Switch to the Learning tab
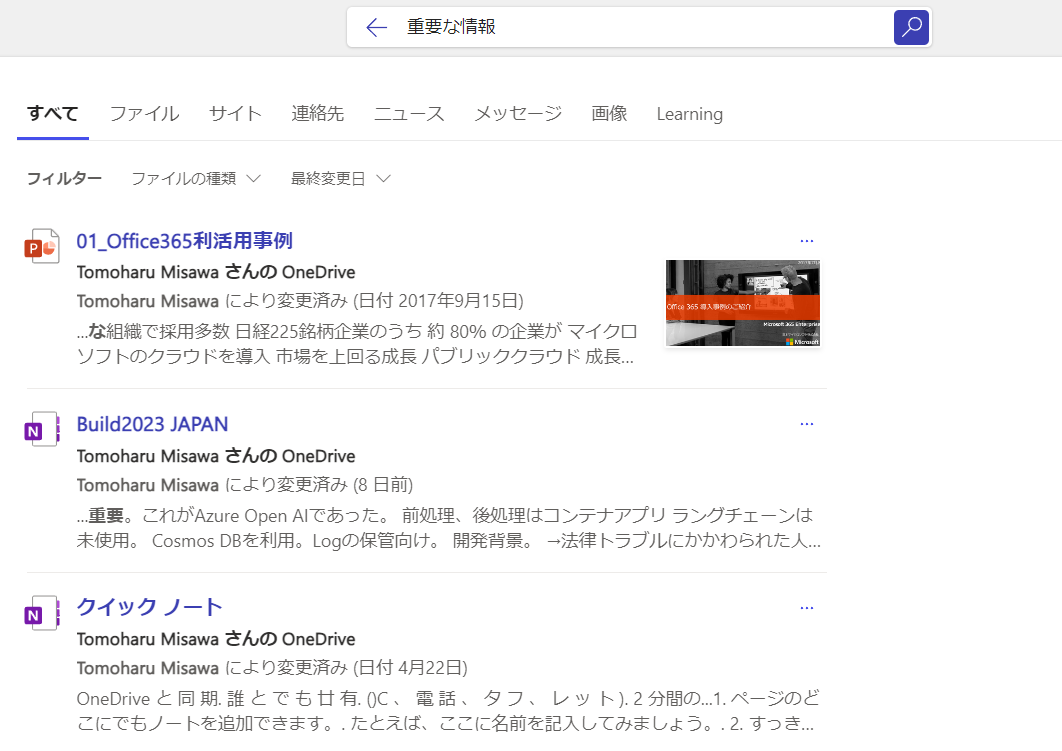 click(689, 114)
